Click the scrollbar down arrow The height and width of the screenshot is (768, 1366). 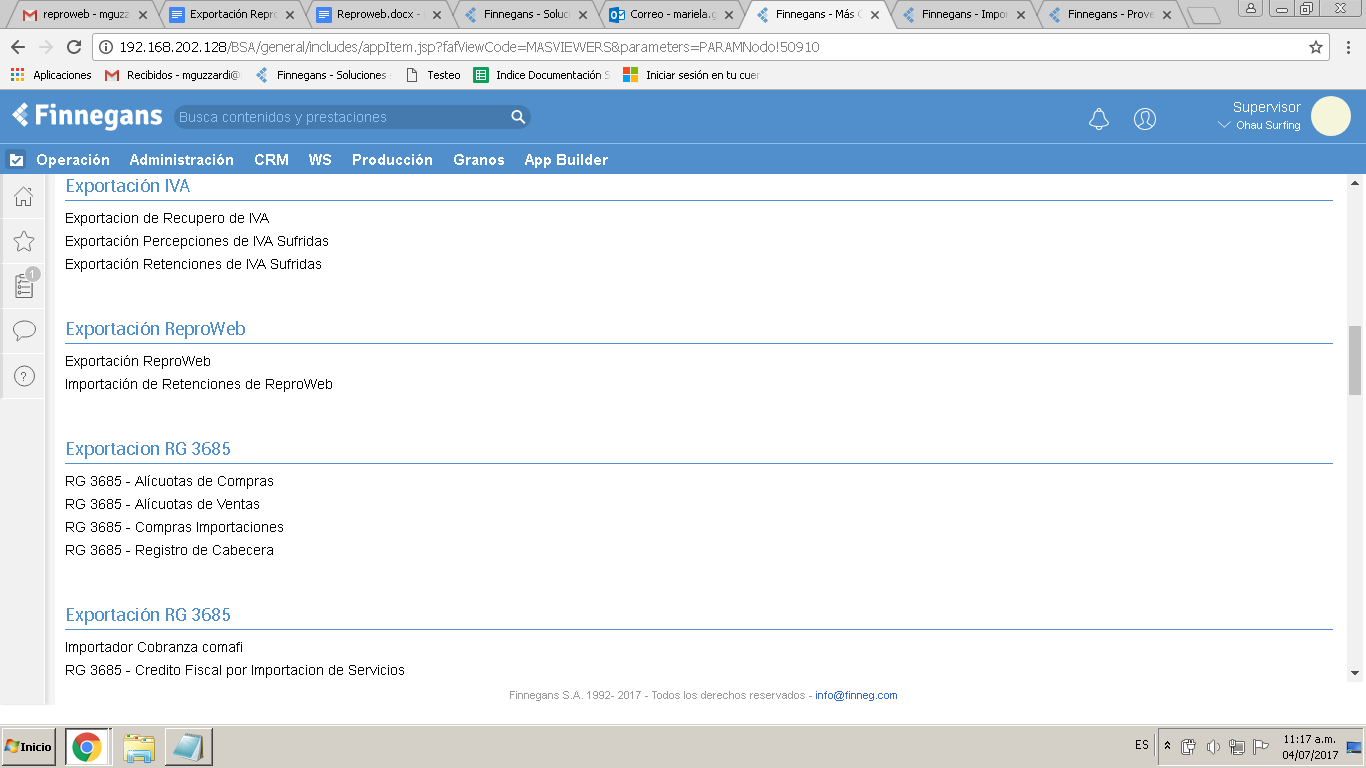point(1355,673)
